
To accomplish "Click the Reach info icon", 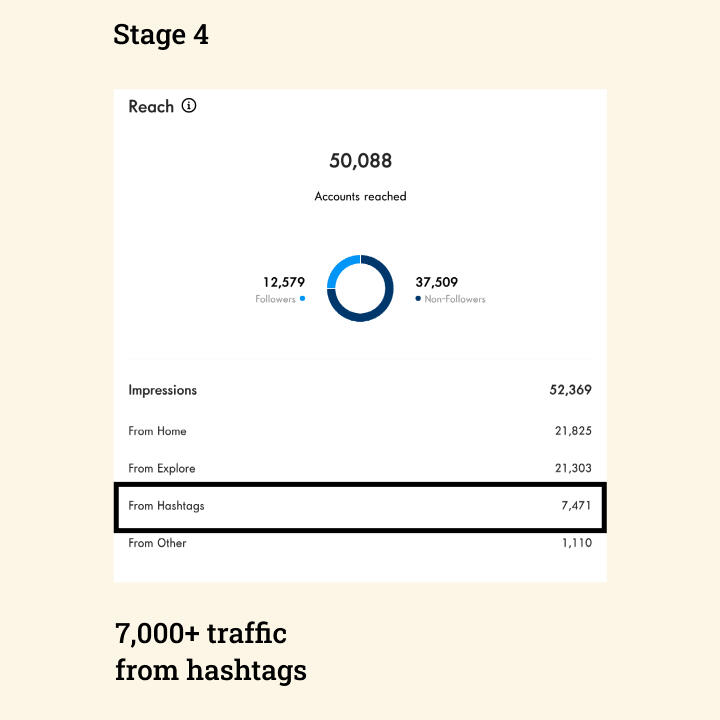I will click(189, 106).
